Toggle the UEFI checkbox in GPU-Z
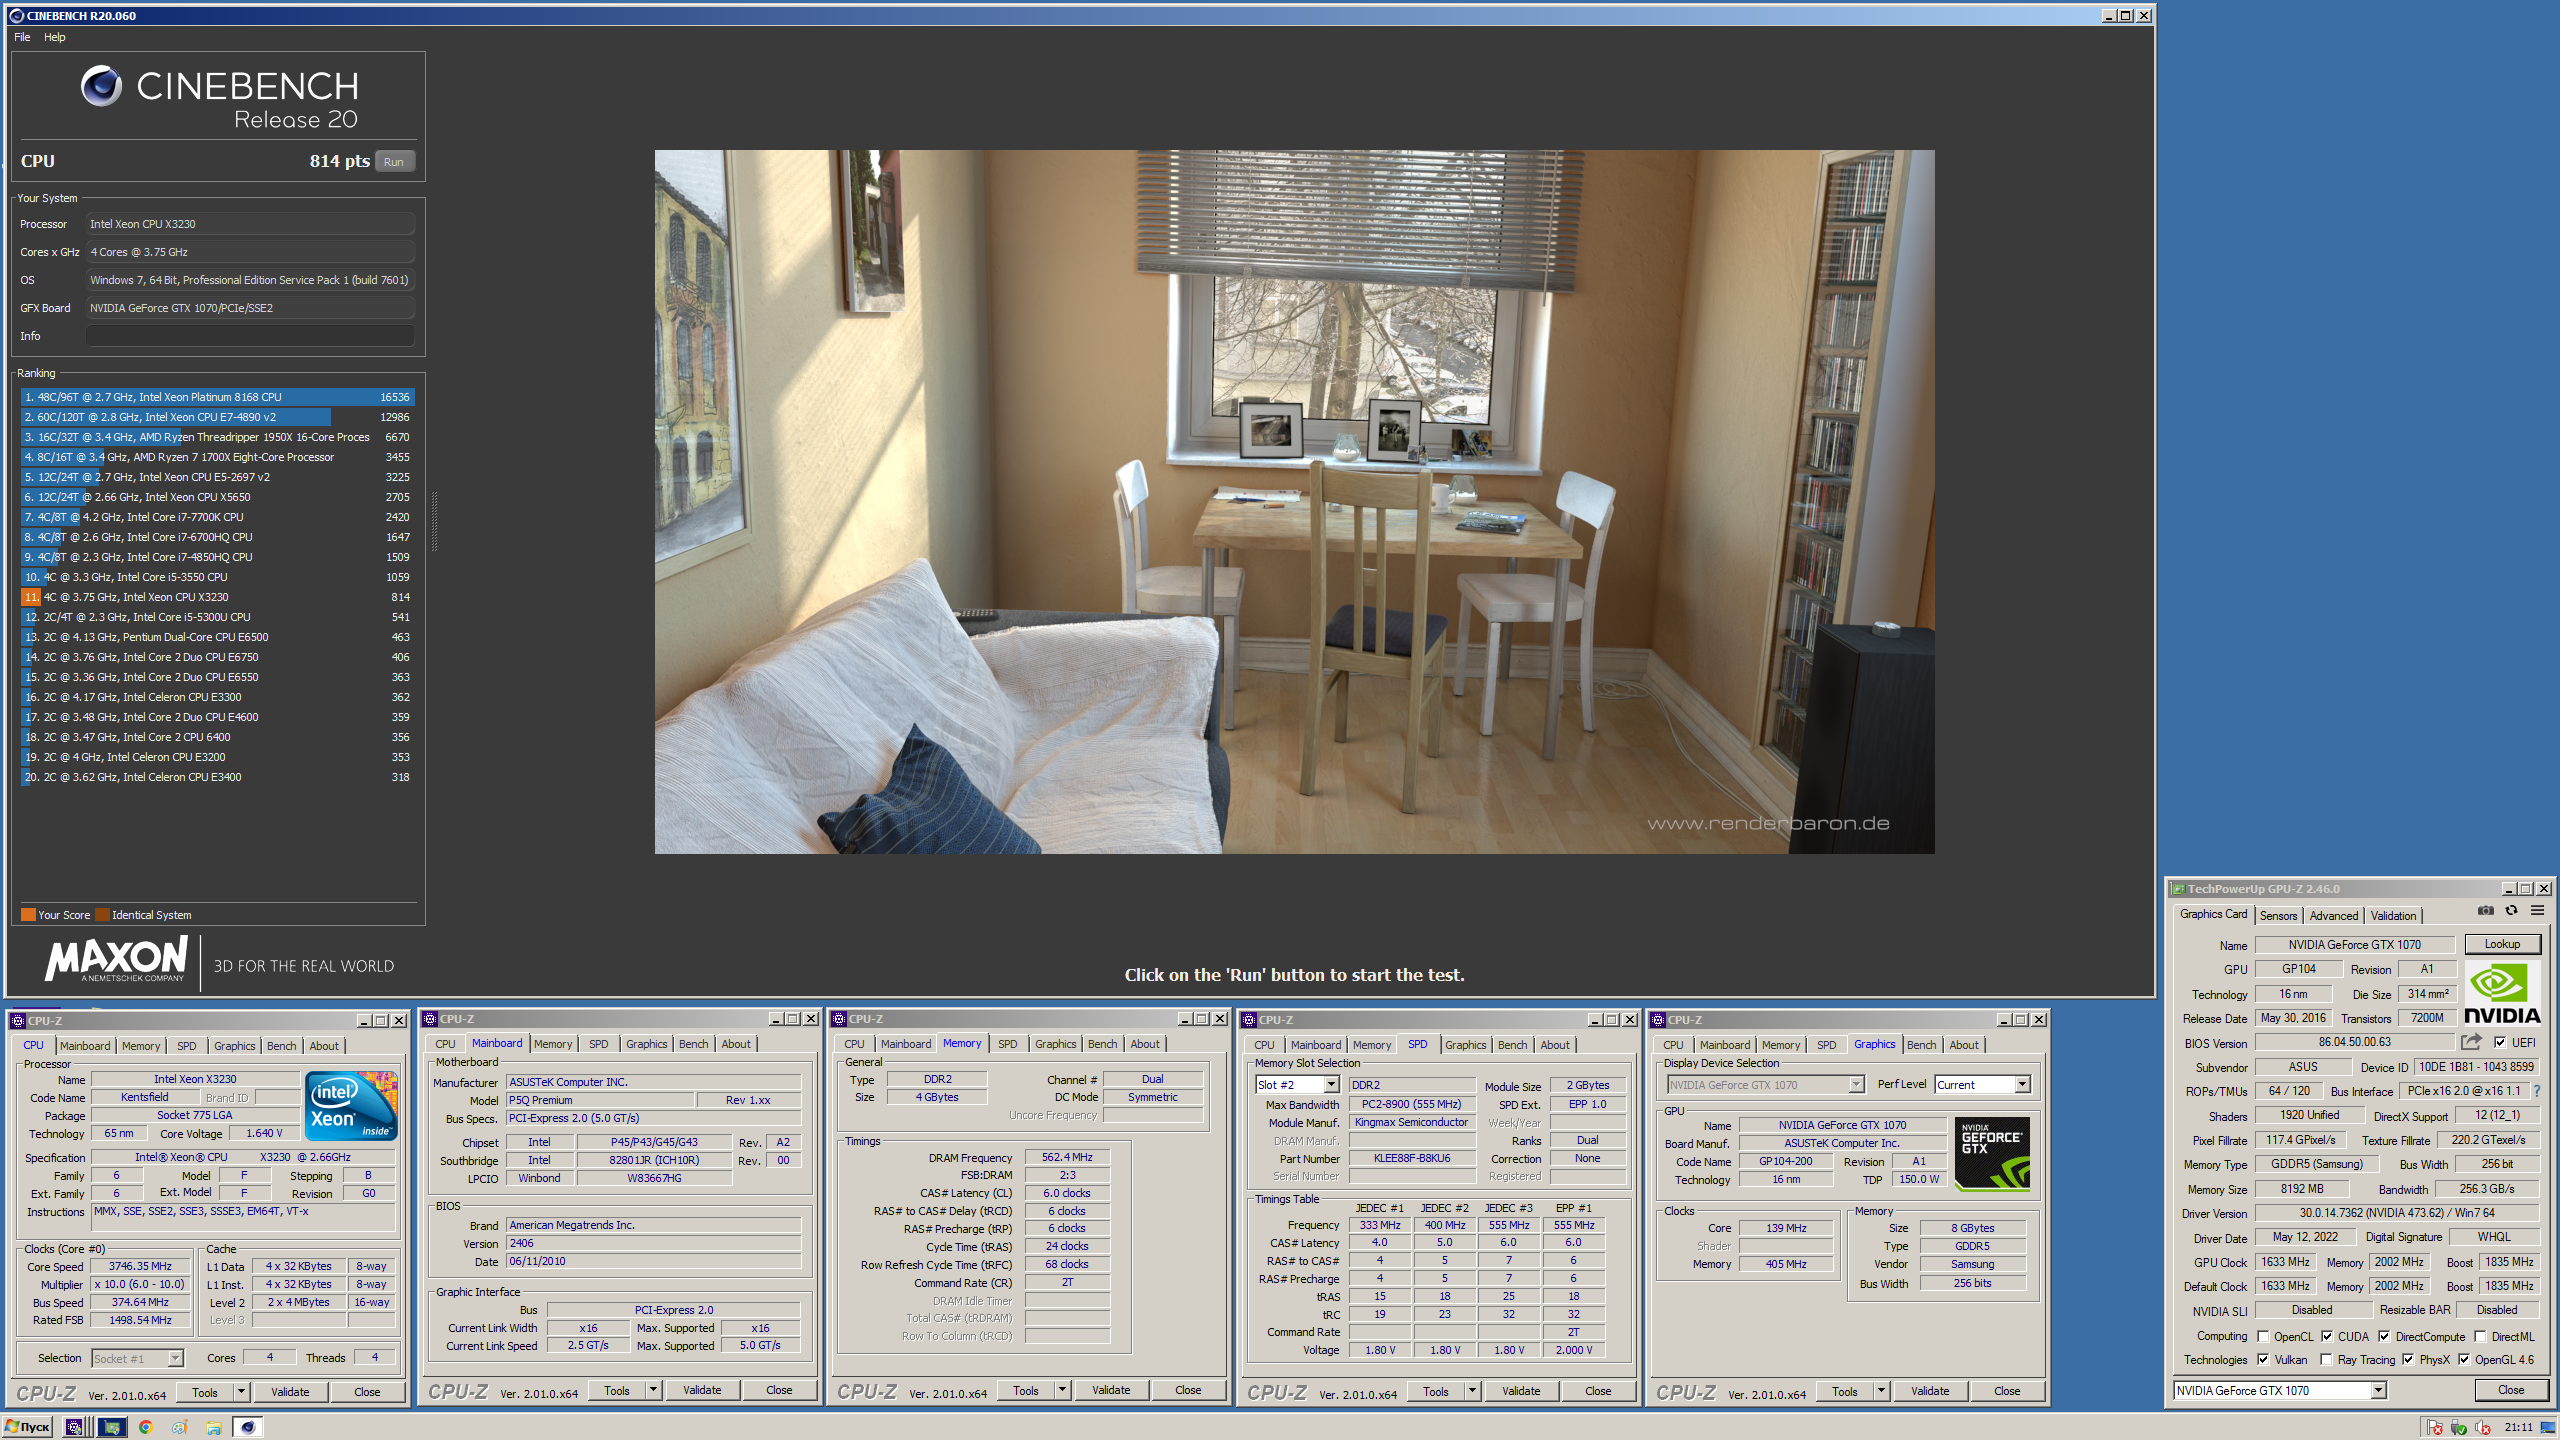2560x1440 pixels. pos(2500,1042)
